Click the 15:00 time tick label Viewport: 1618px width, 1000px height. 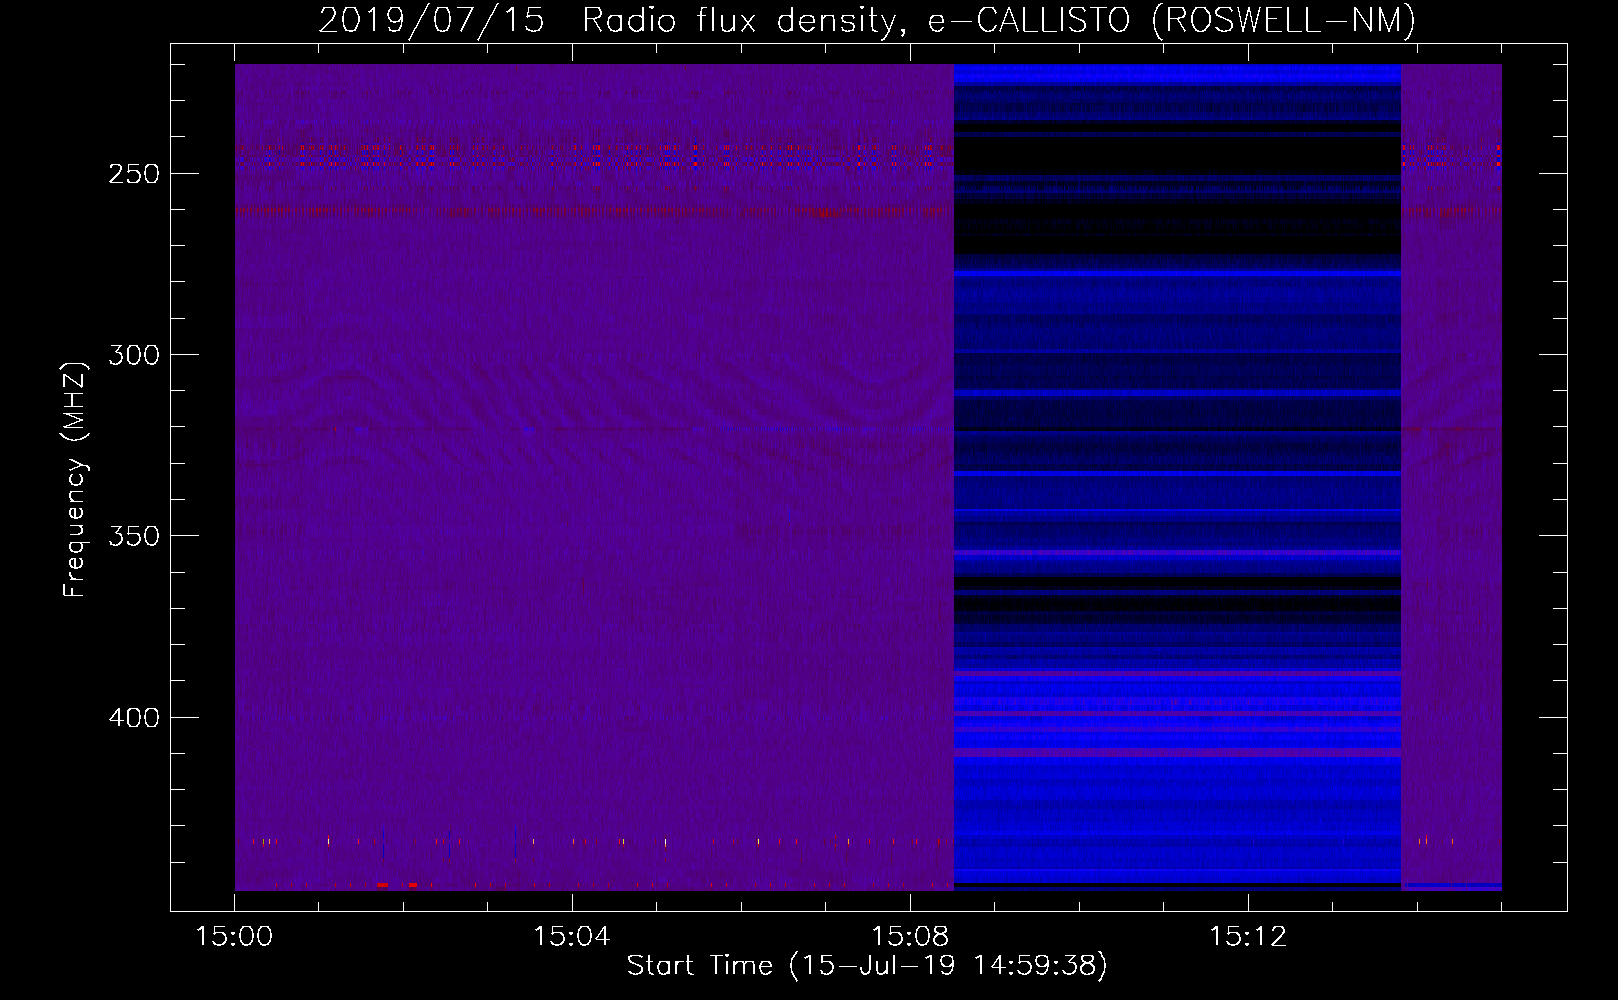point(234,937)
